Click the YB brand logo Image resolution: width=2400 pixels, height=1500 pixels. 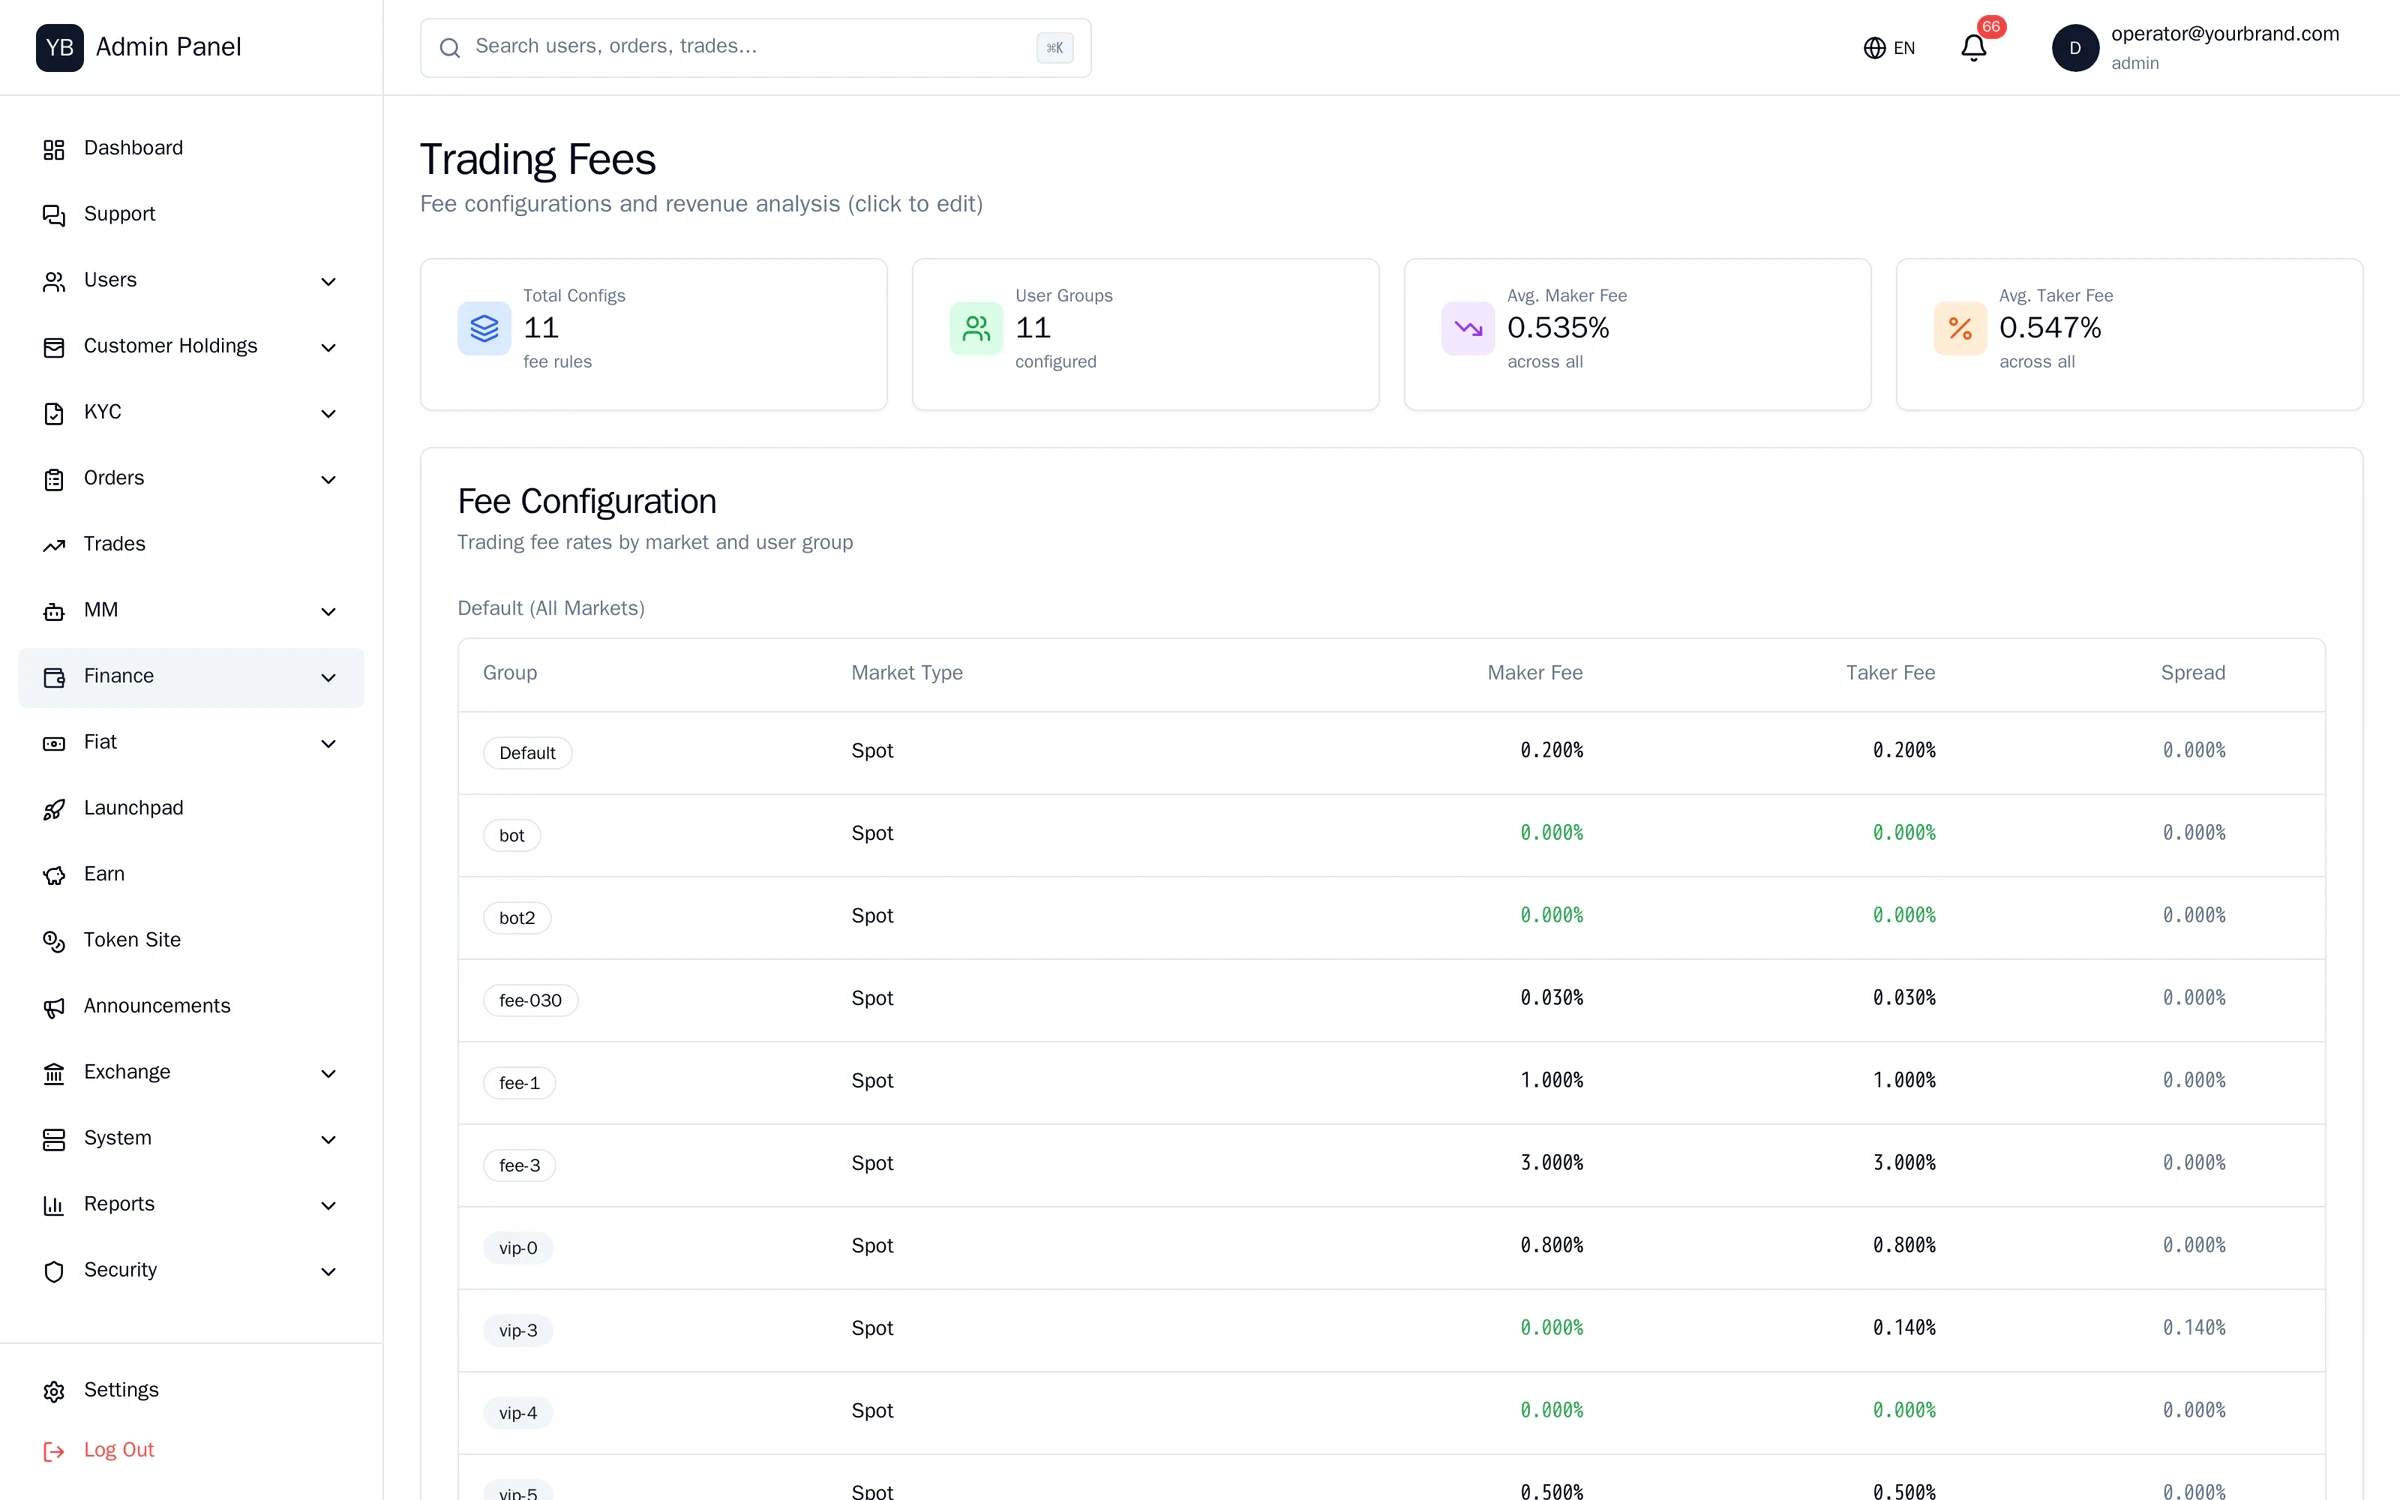click(60, 47)
